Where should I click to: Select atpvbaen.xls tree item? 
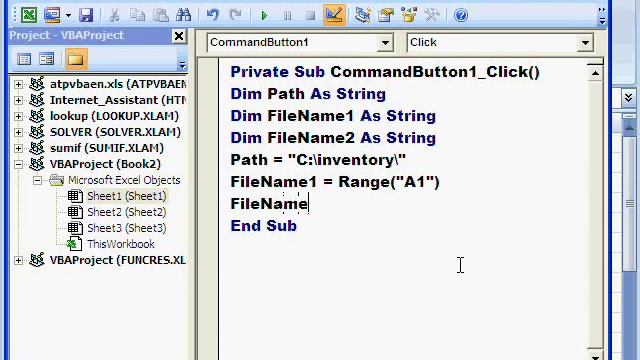coord(118,84)
